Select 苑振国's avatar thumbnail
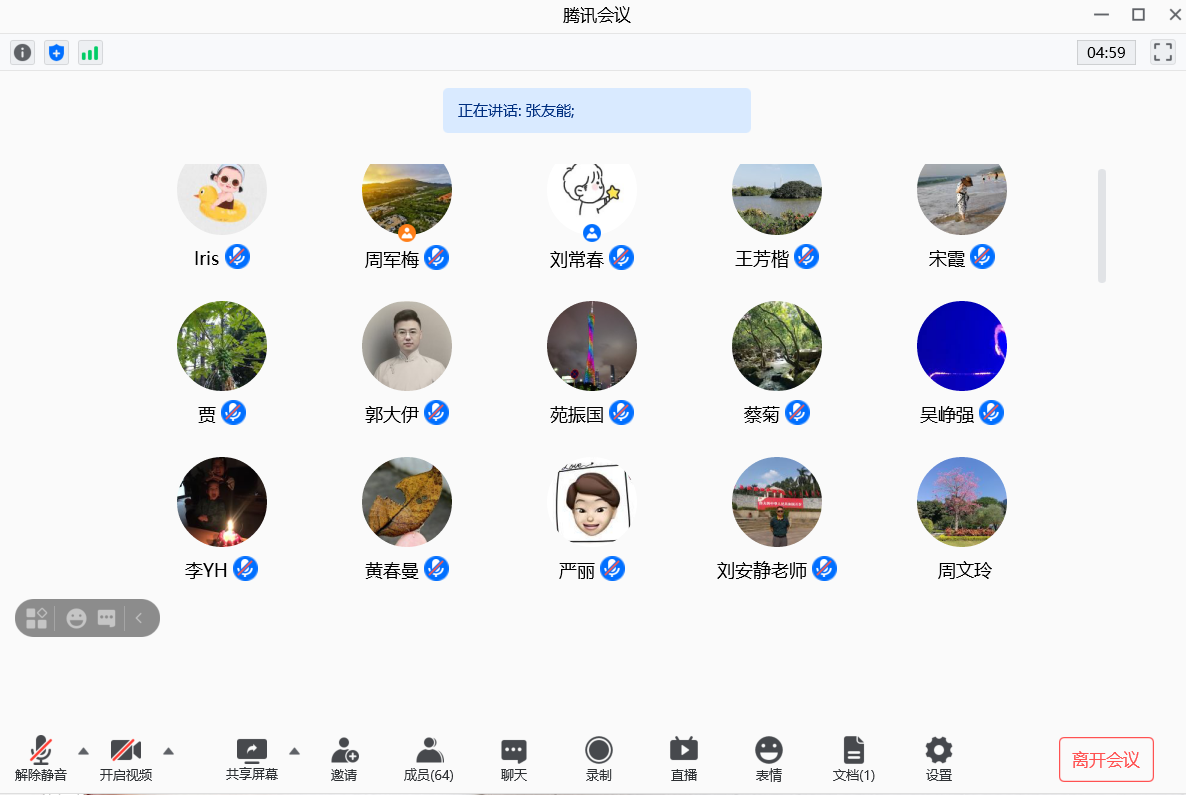 coord(592,346)
